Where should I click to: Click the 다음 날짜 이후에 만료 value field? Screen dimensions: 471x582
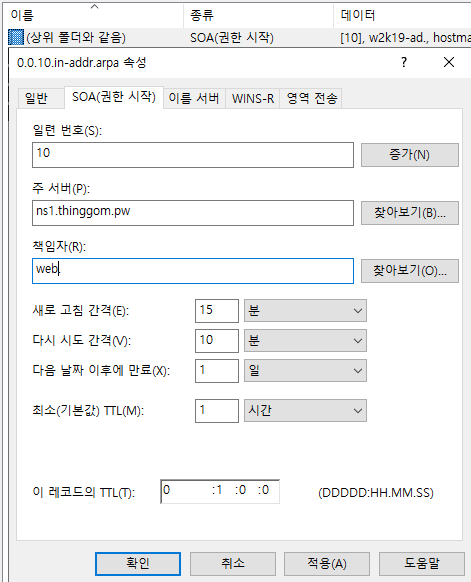tap(217, 370)
